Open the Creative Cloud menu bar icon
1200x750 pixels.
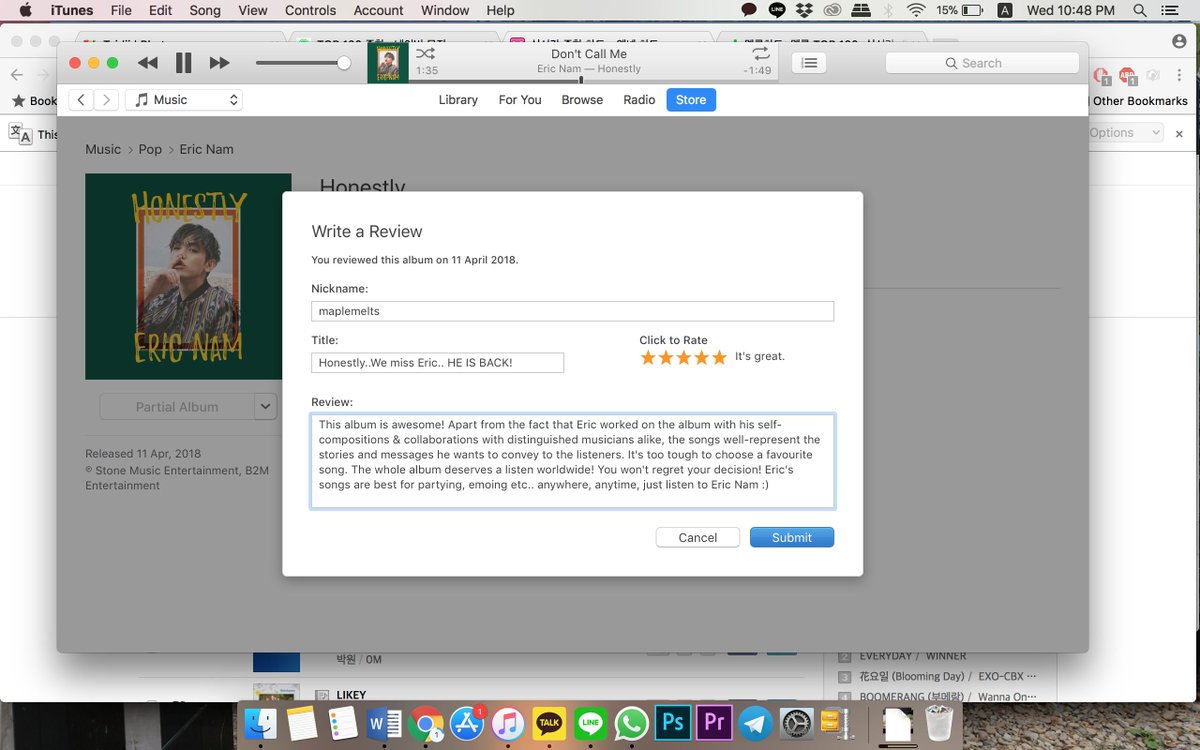(x=832, y=11)
